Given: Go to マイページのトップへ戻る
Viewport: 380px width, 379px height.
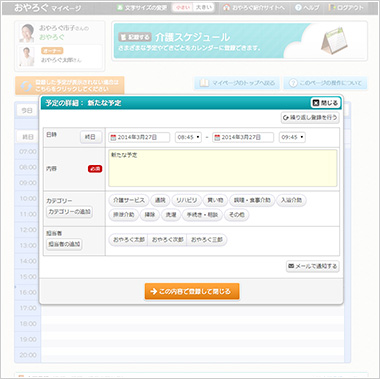Looking at the screenshot, I should 237,83.
